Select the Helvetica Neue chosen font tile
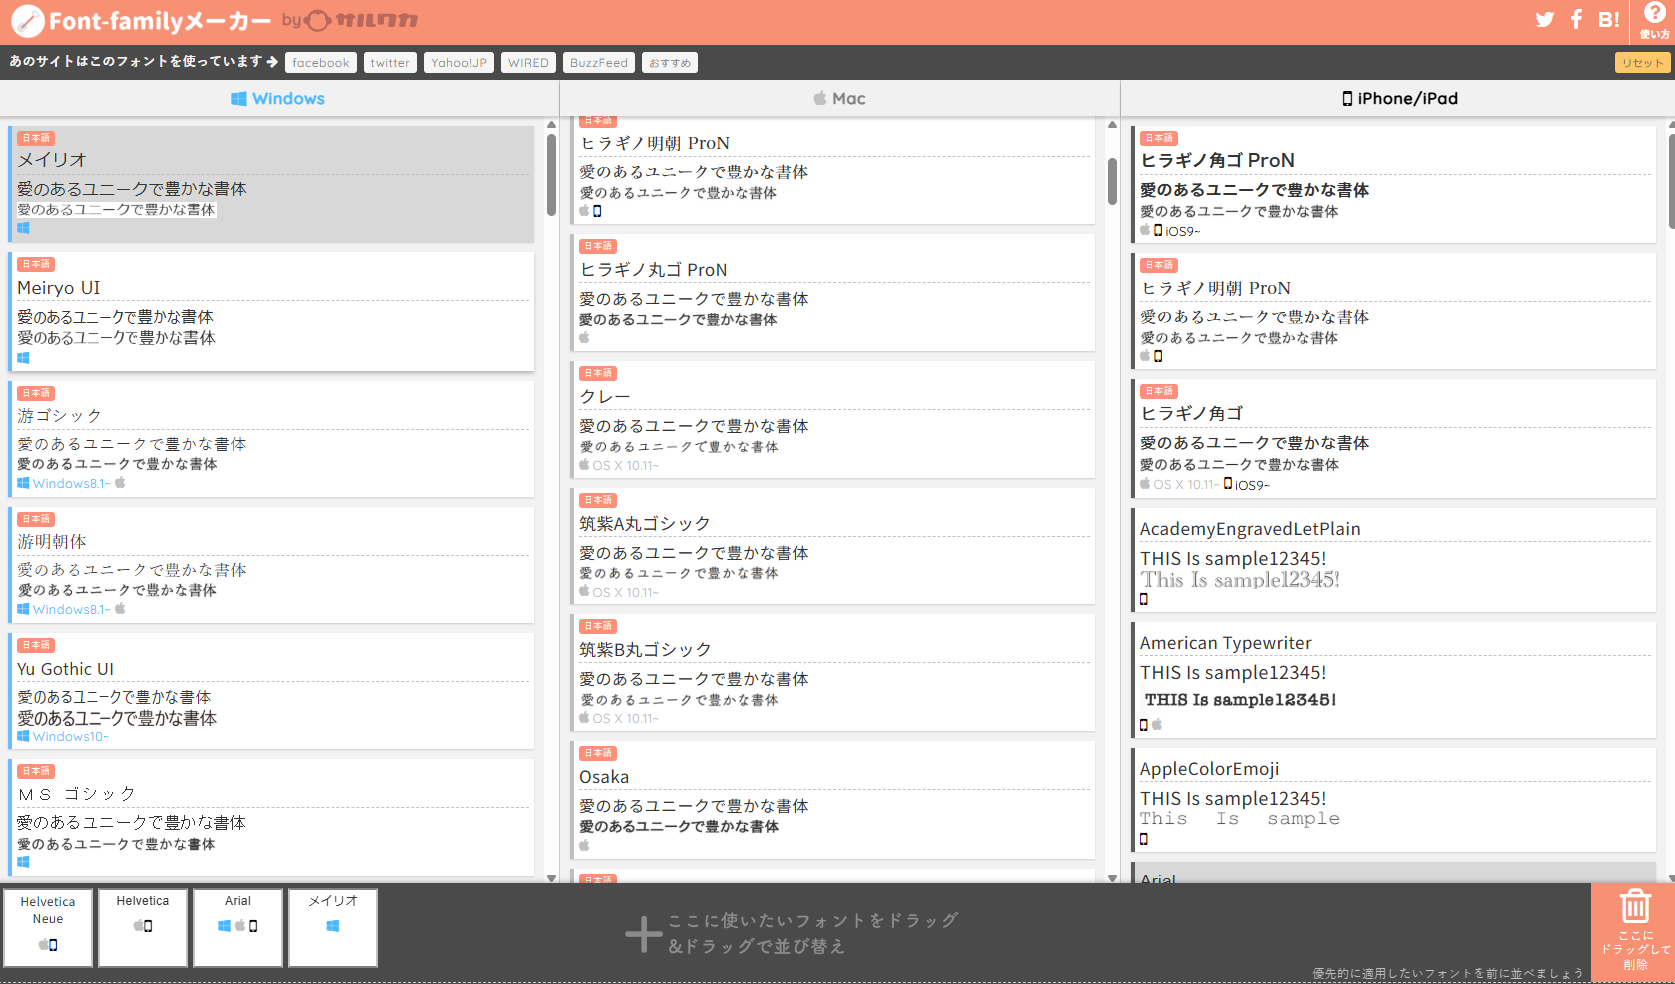The width and height of the screenshot is (1675, 984). pyautogui.click(x=48, y=927)
